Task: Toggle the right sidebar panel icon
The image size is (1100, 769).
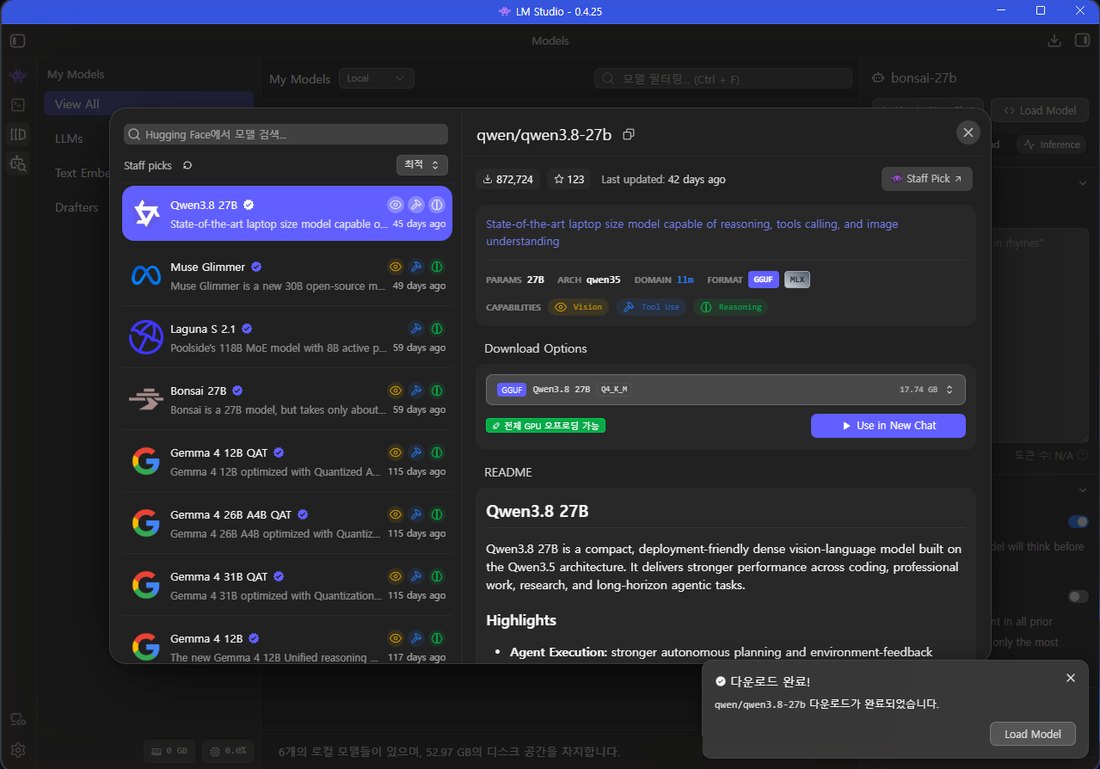Action: 1082,41
